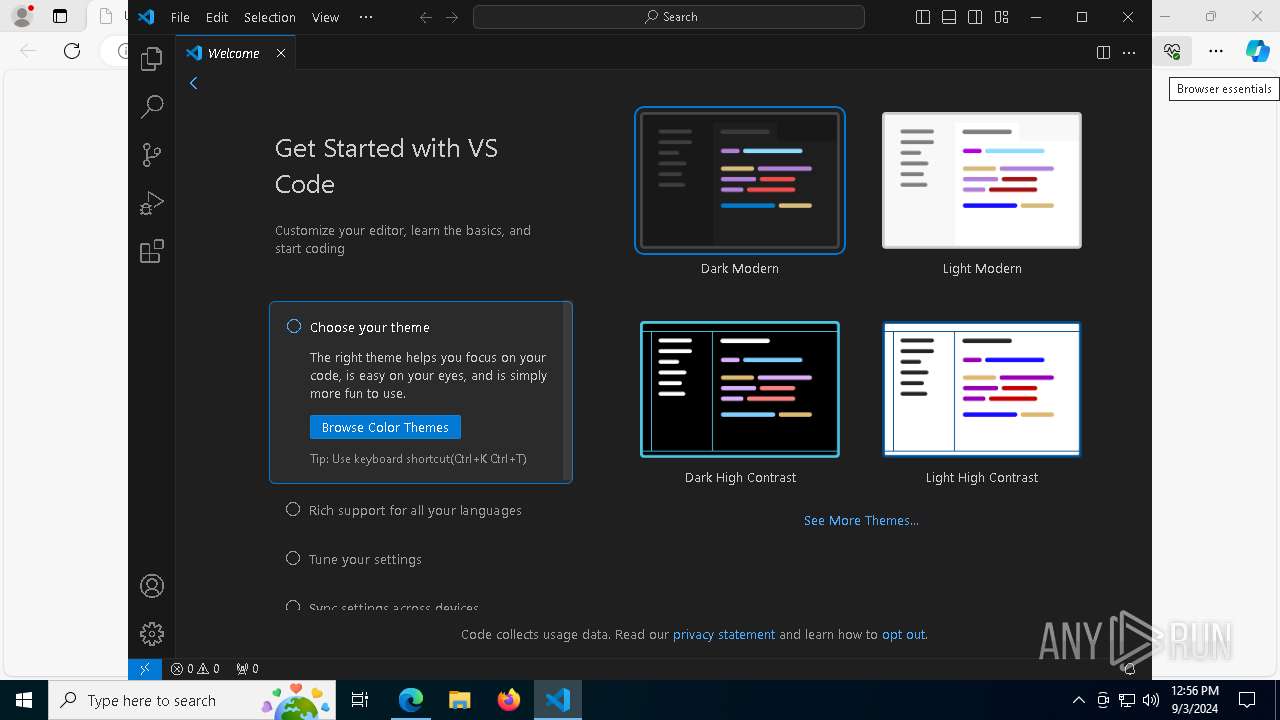Click the command center Search box

669,17
